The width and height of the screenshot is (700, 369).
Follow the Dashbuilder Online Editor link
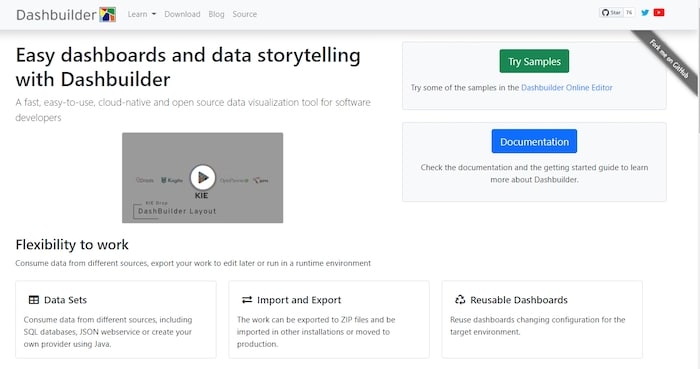pos(567,87)
